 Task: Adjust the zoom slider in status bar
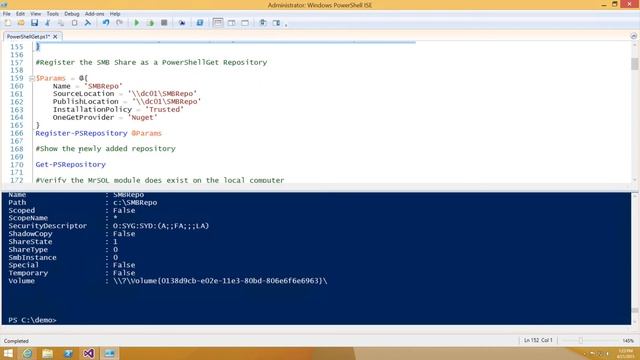pos(580,340)
